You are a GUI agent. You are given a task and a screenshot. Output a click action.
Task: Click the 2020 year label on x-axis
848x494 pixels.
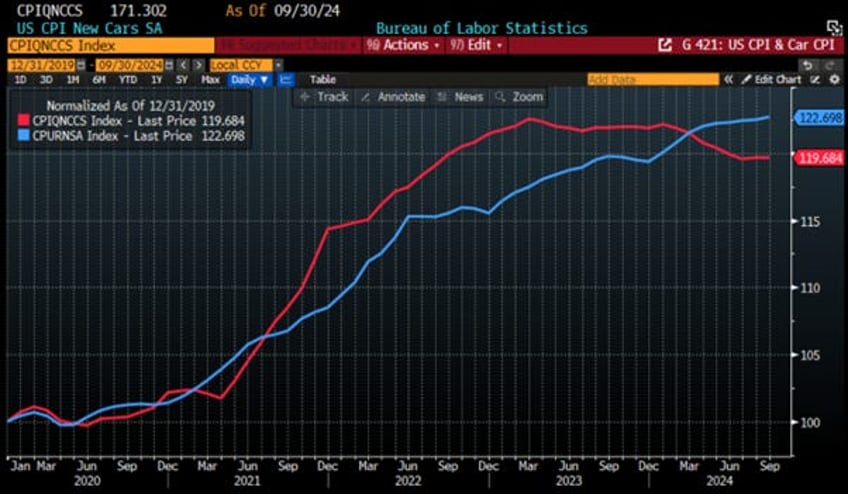point(87,480)
